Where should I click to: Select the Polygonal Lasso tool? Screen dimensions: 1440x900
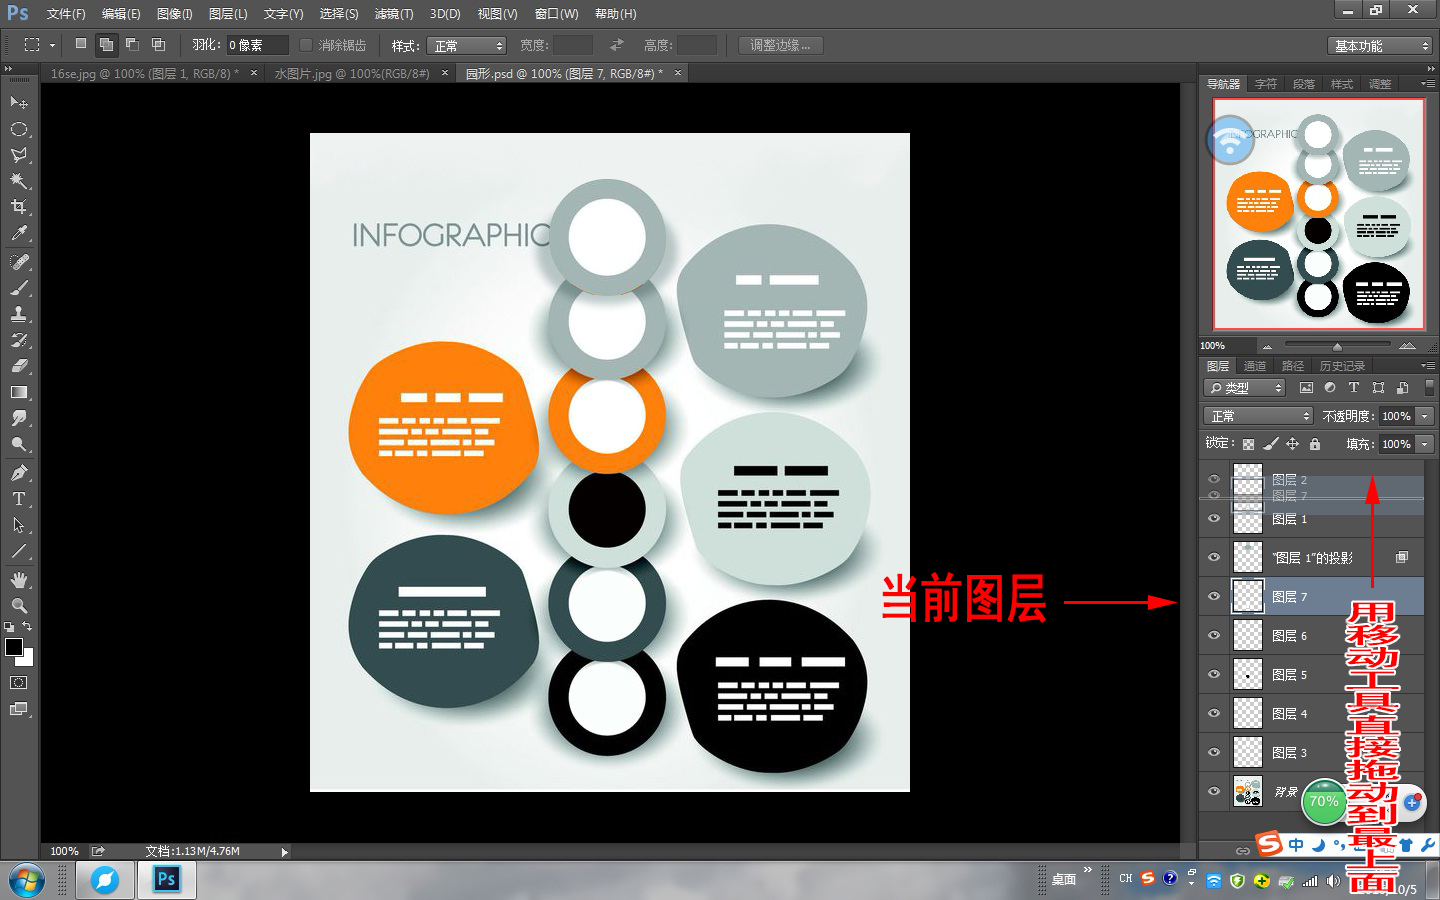[x=18, y=155]
